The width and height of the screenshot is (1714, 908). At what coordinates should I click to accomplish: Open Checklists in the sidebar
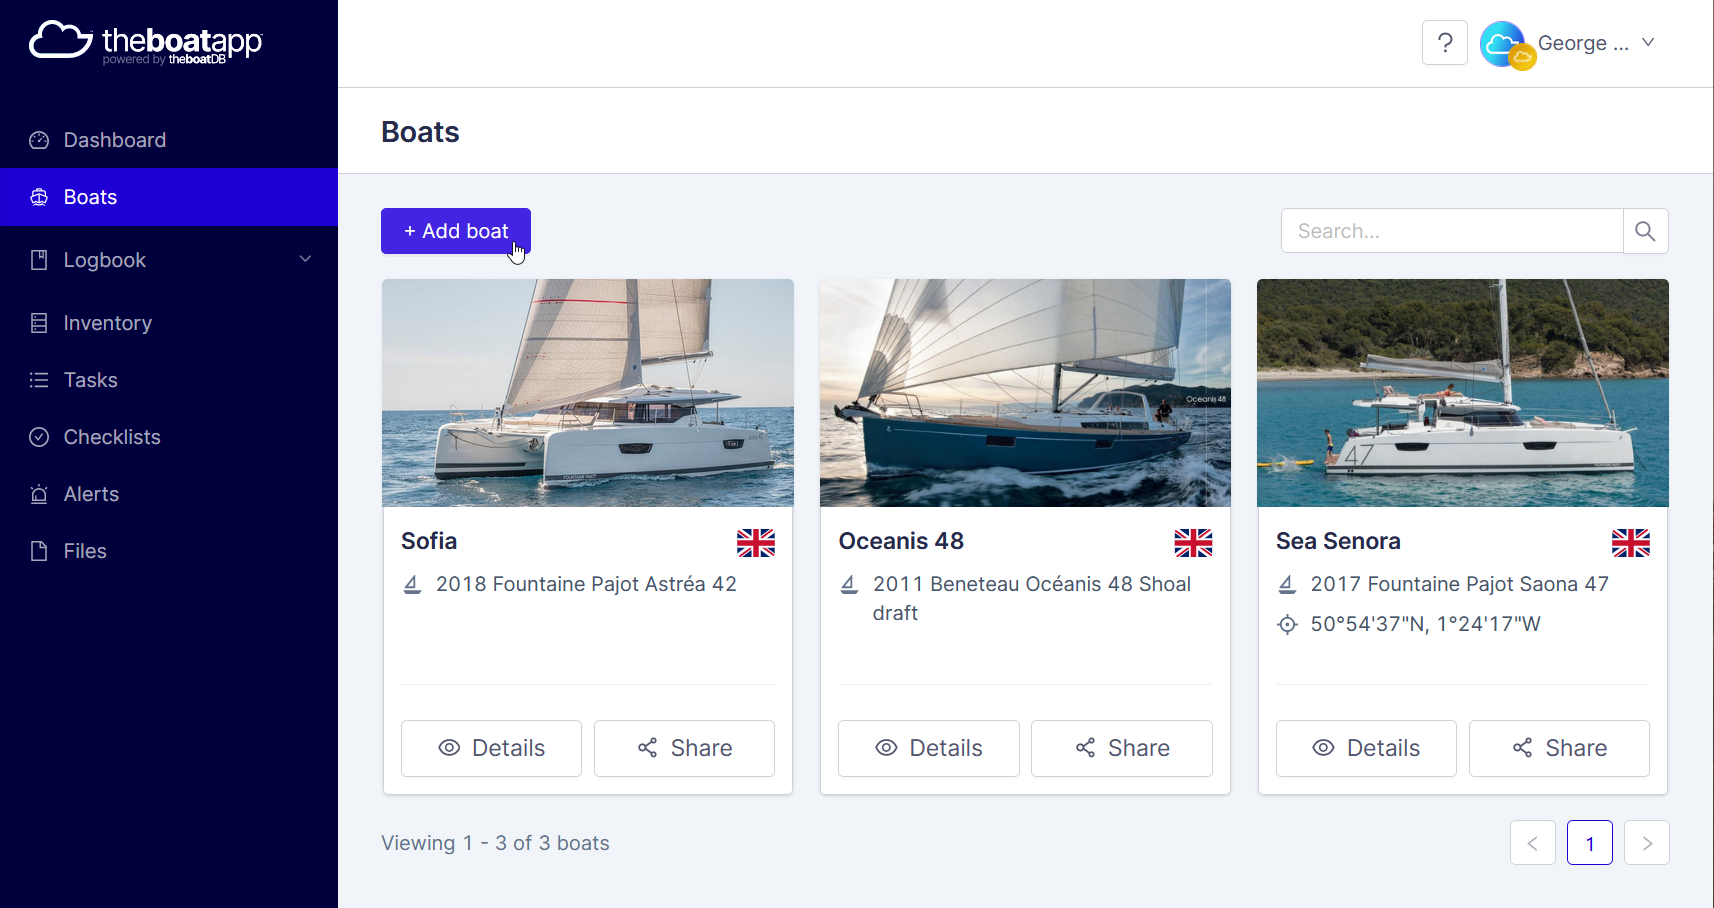pos(169,437)
